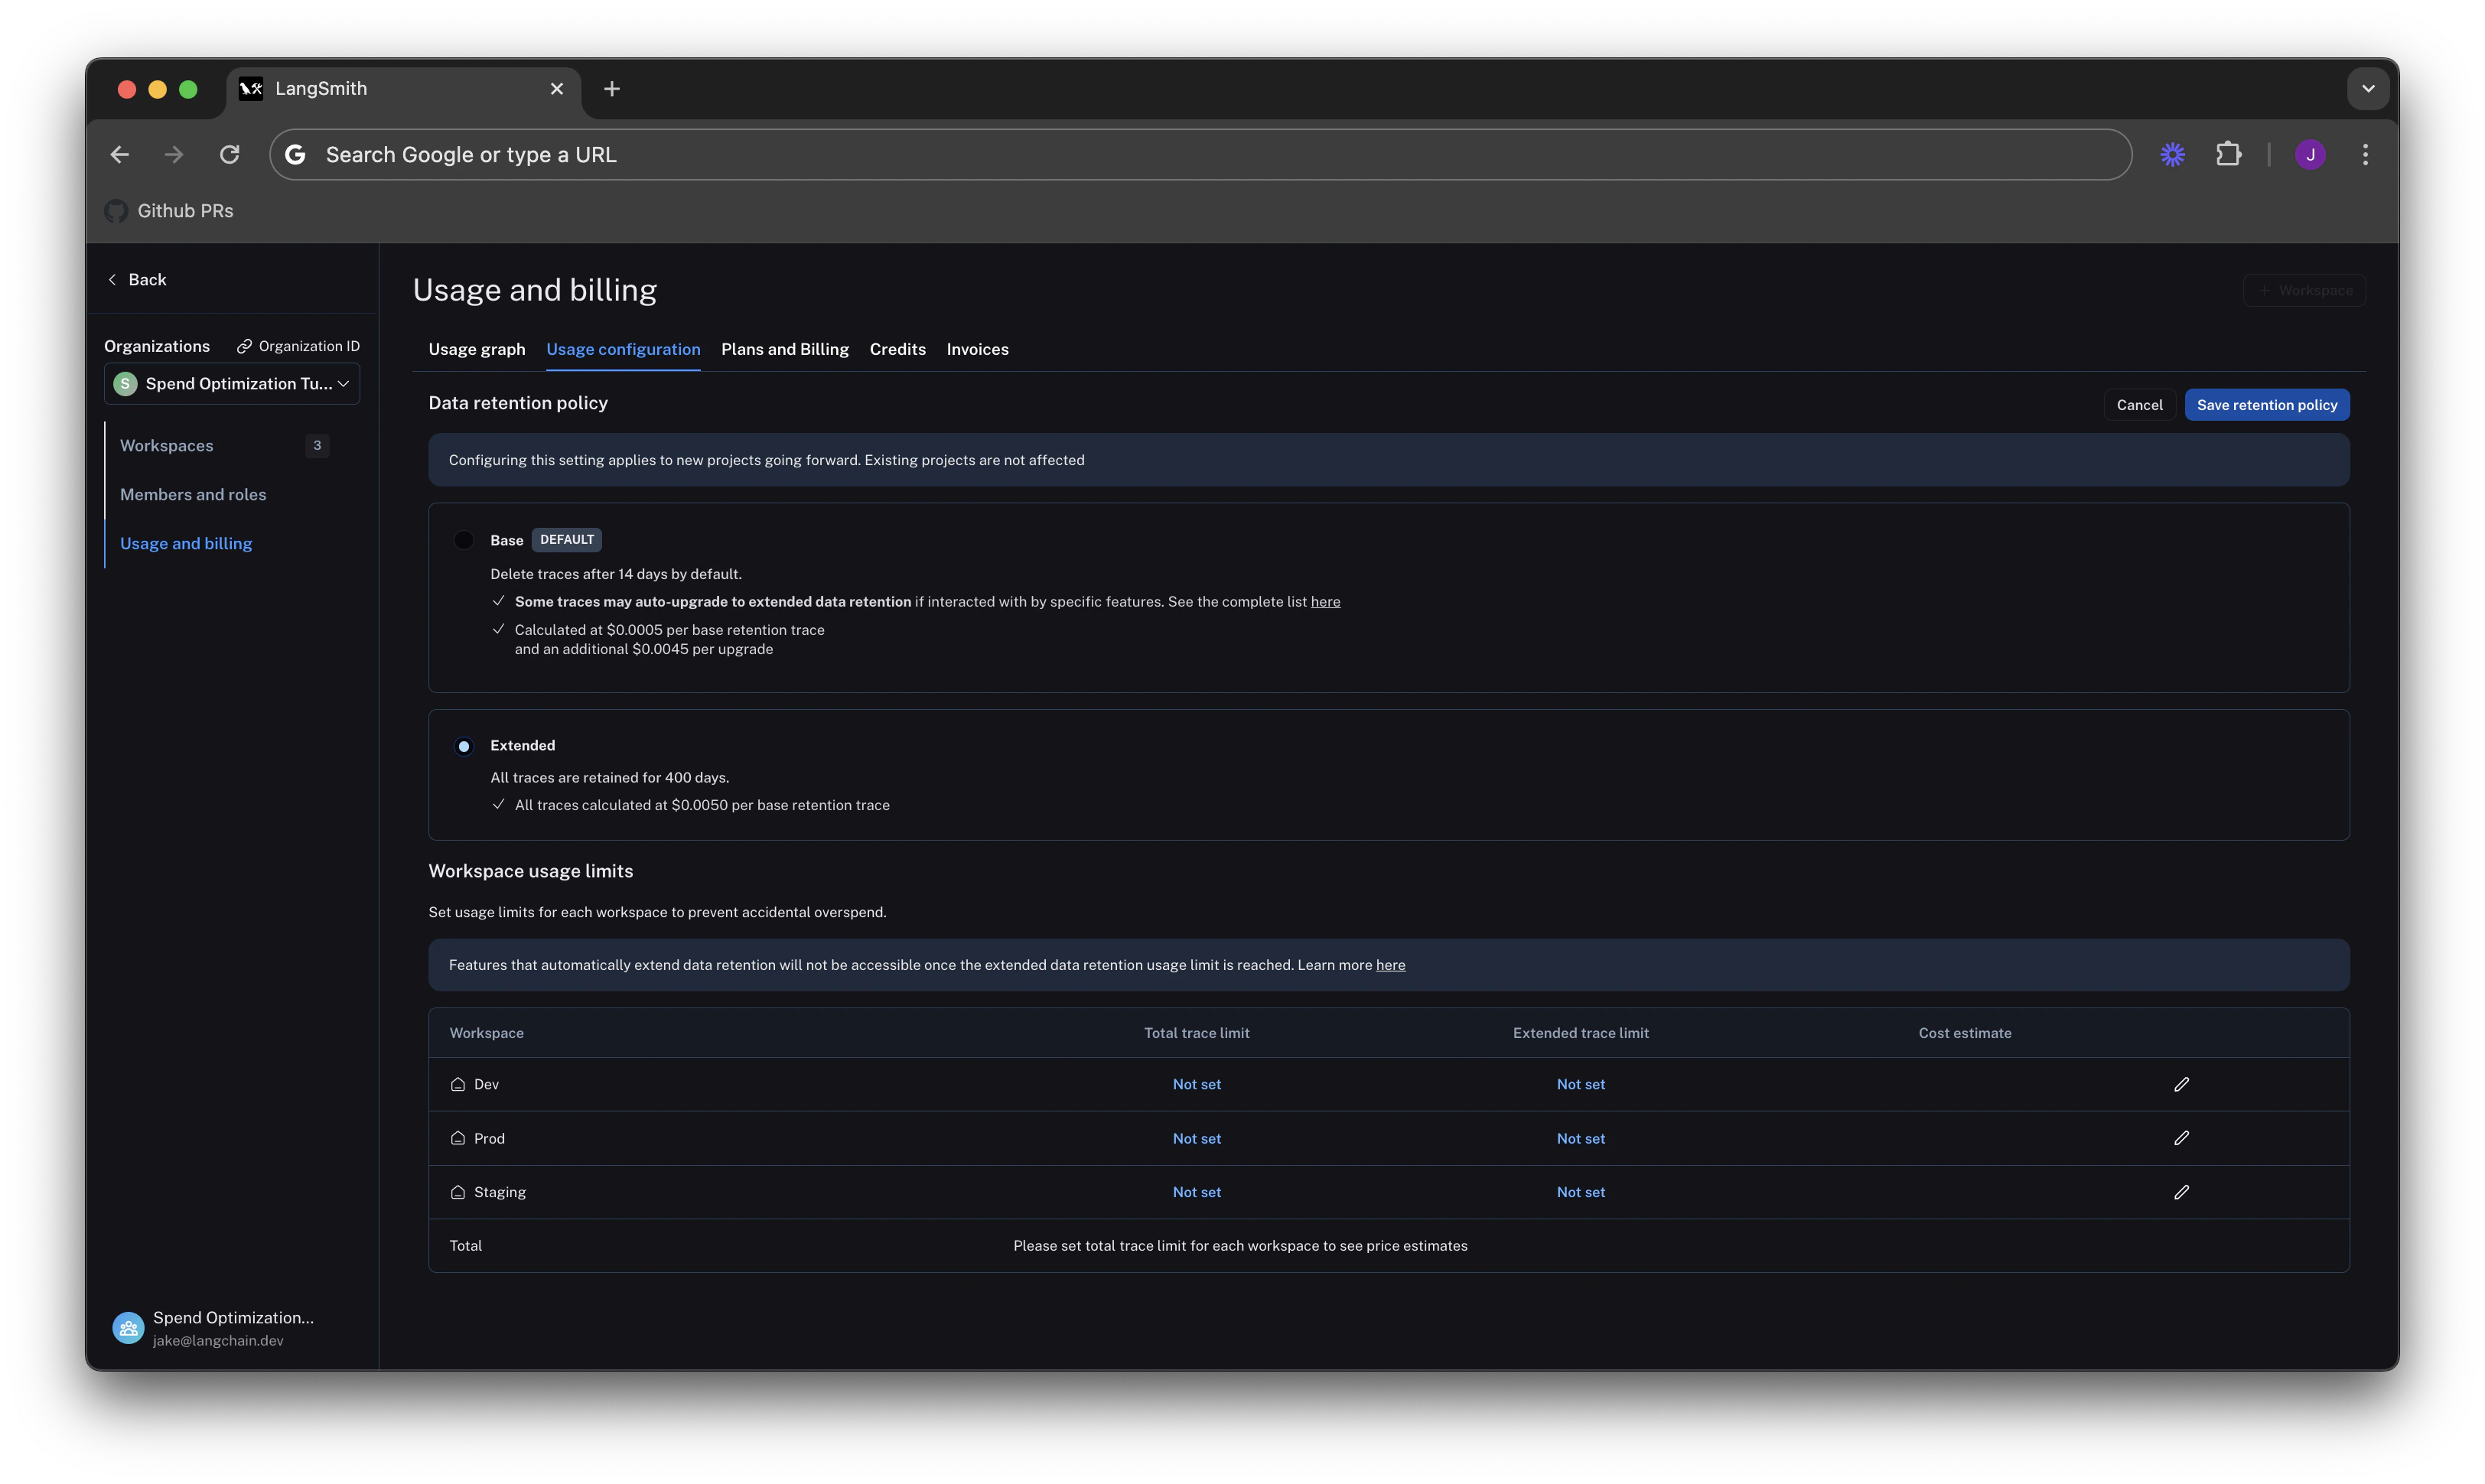Open the Usage graph tab
Viewport: 2485px width, 1484px height.
tap(476, 349)
